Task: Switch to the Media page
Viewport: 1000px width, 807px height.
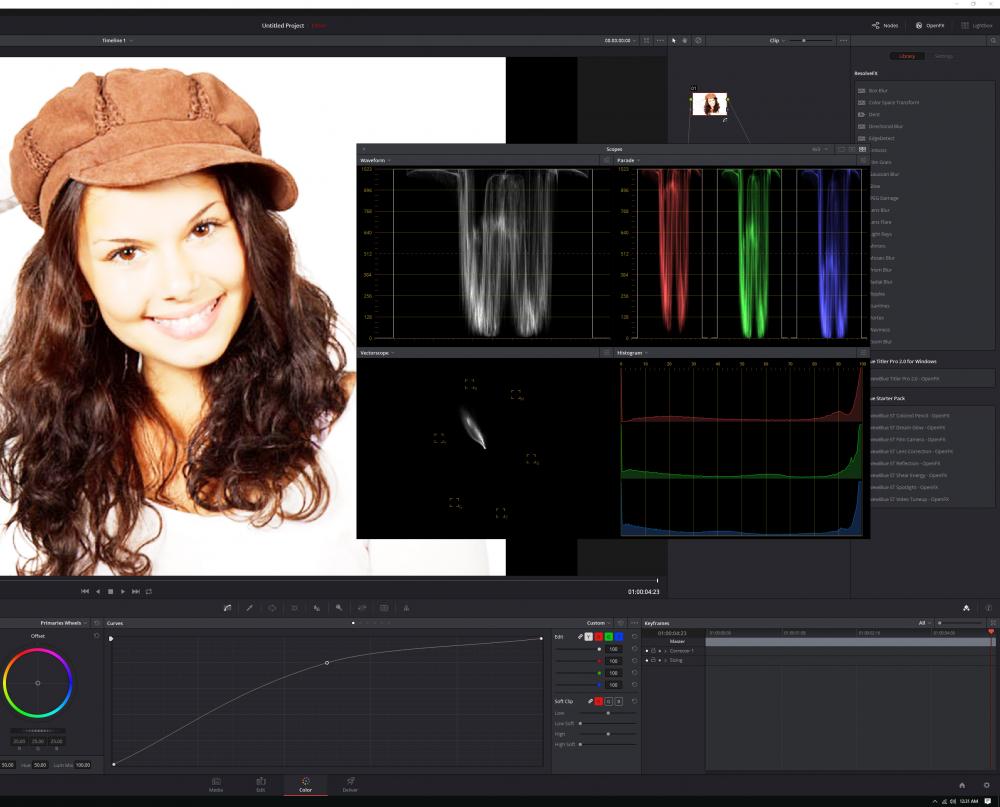Action: 216,785
